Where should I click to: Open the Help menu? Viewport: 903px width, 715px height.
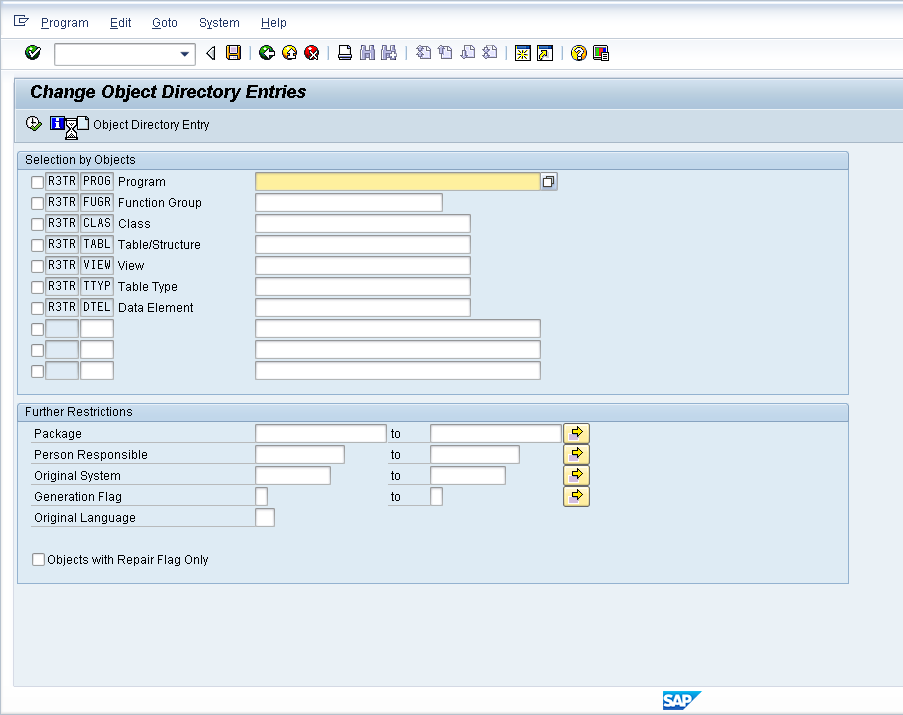click(x=274, y=22)
